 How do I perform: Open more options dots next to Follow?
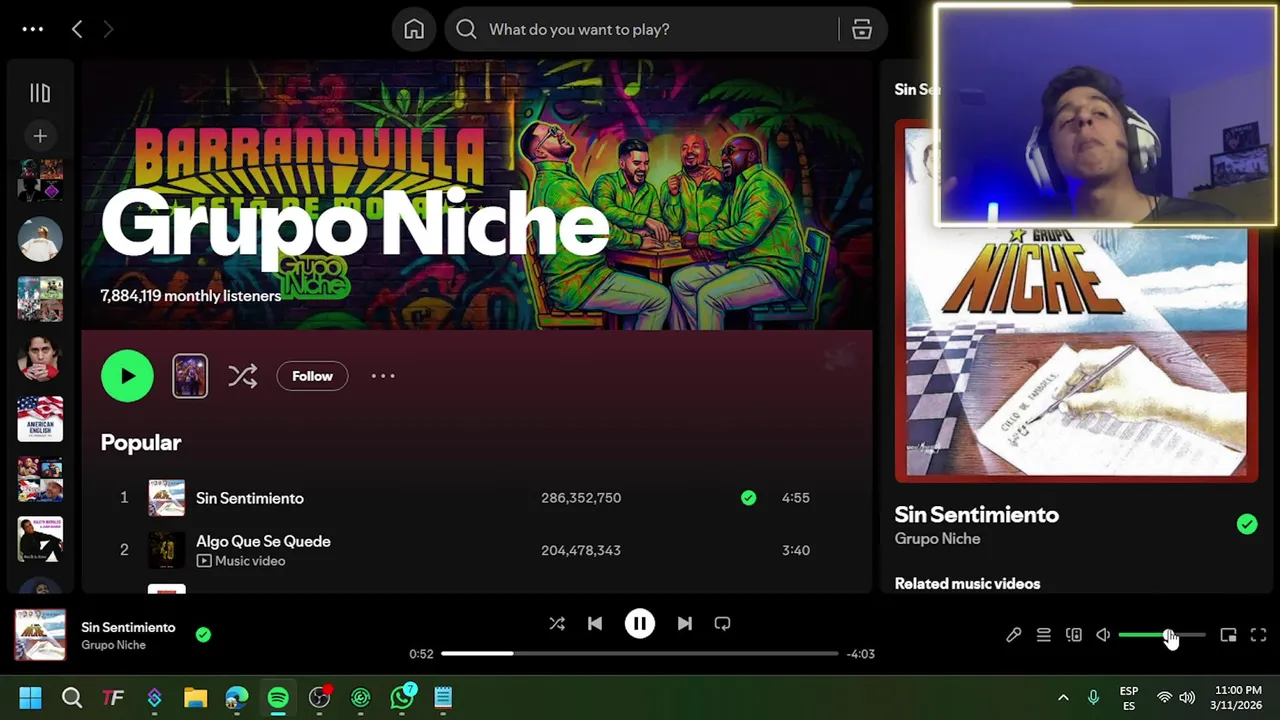pyautogui.click(x=383, y=376)
